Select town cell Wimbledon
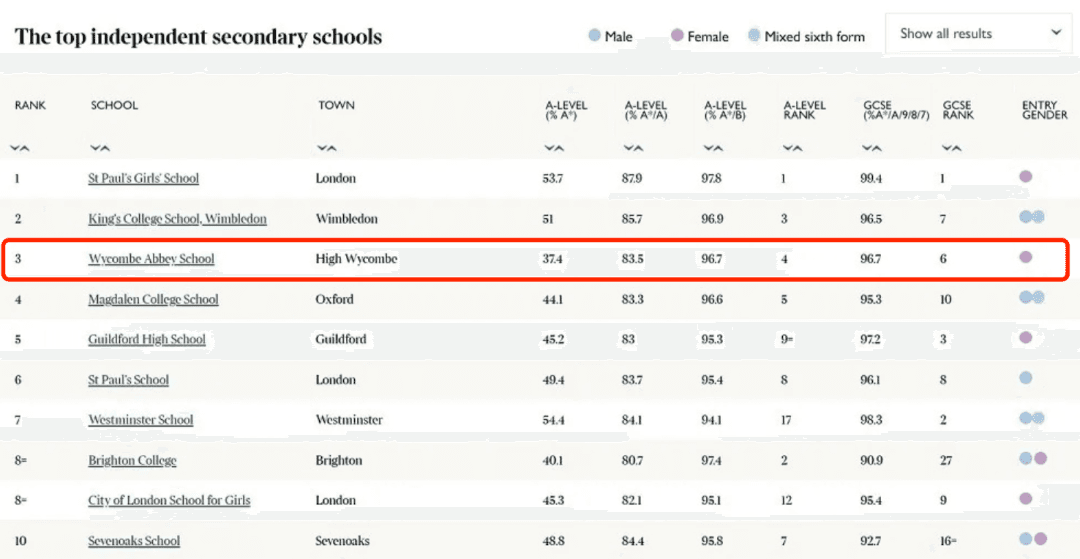Image resolution: width=1080 pixels, height=559 pixels. (346, 219)
